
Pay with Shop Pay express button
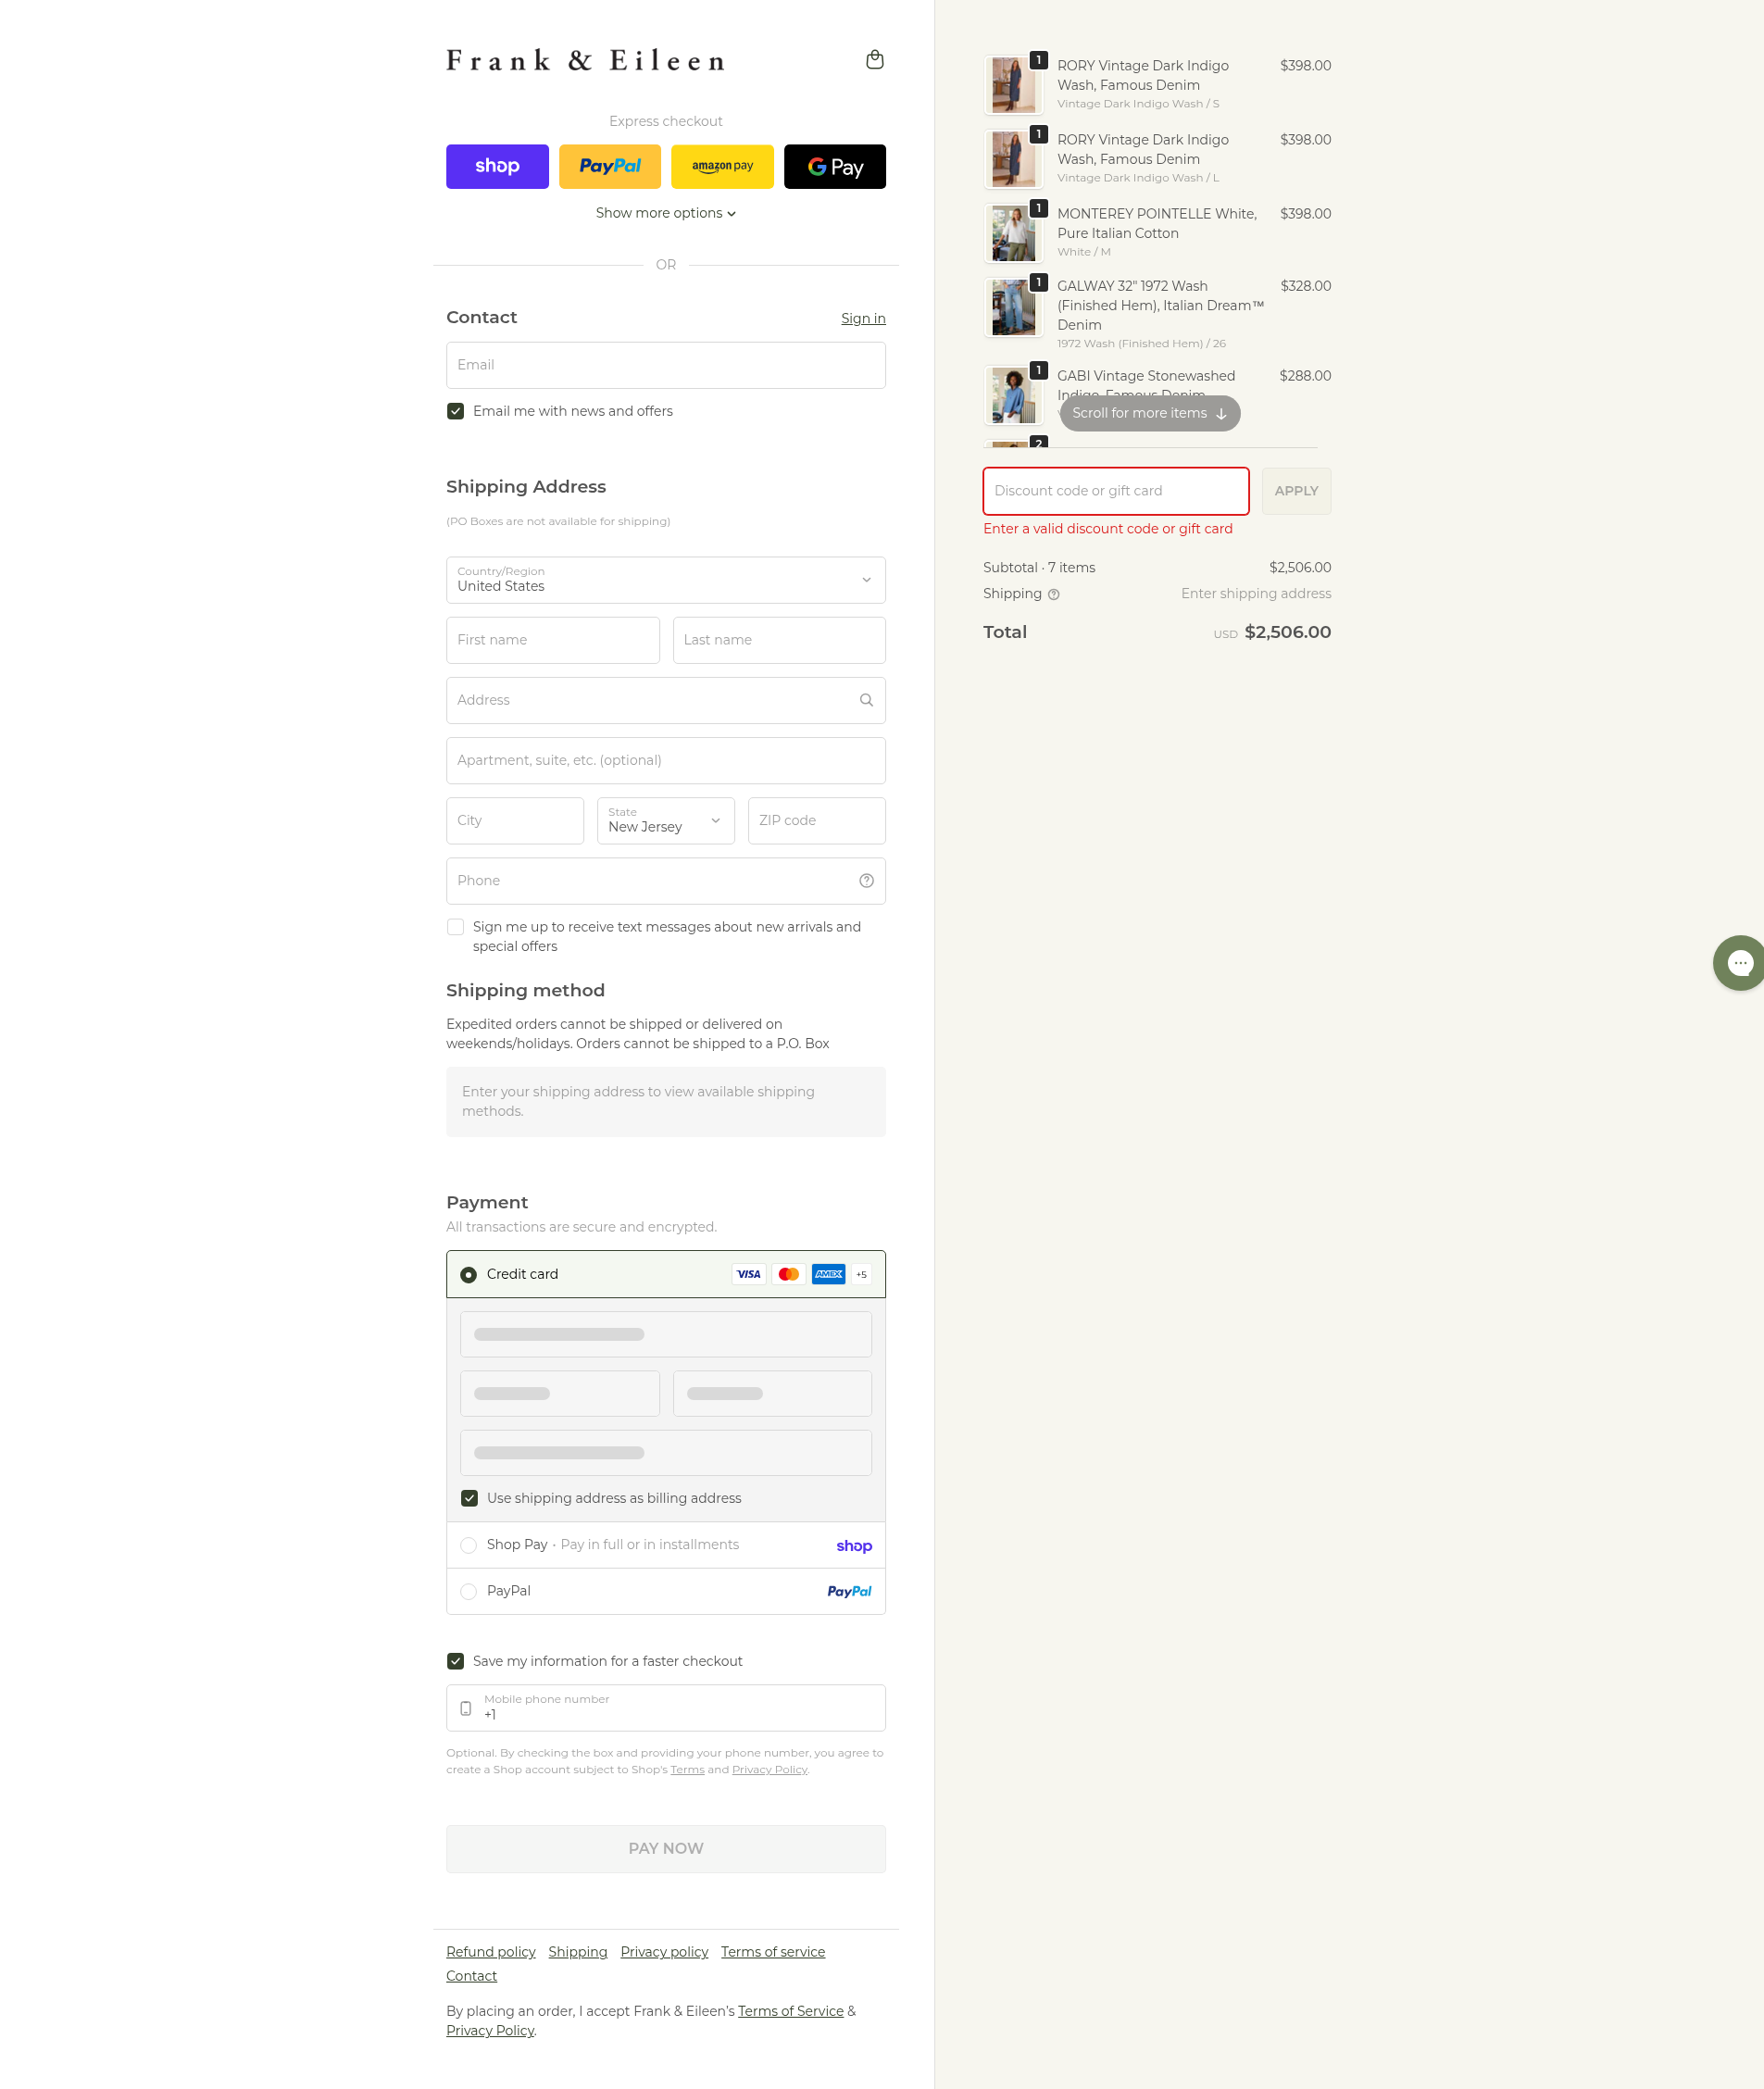497,166
